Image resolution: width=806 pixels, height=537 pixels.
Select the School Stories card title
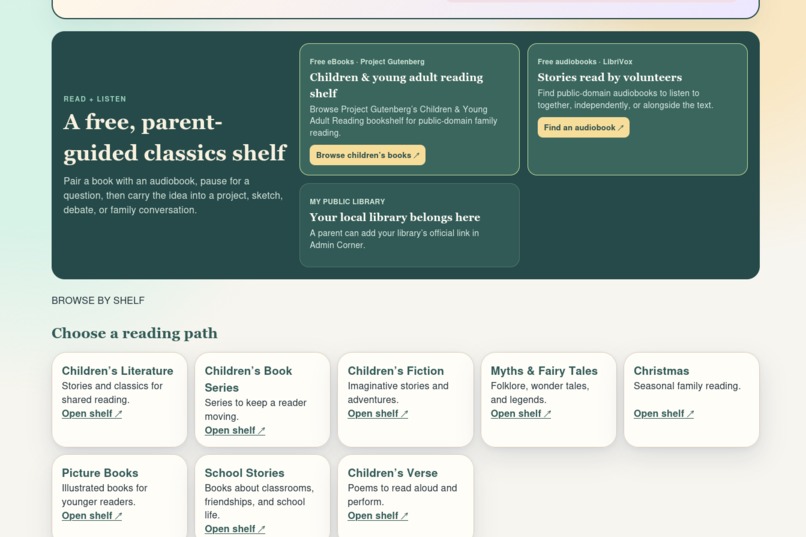(244, 473)
